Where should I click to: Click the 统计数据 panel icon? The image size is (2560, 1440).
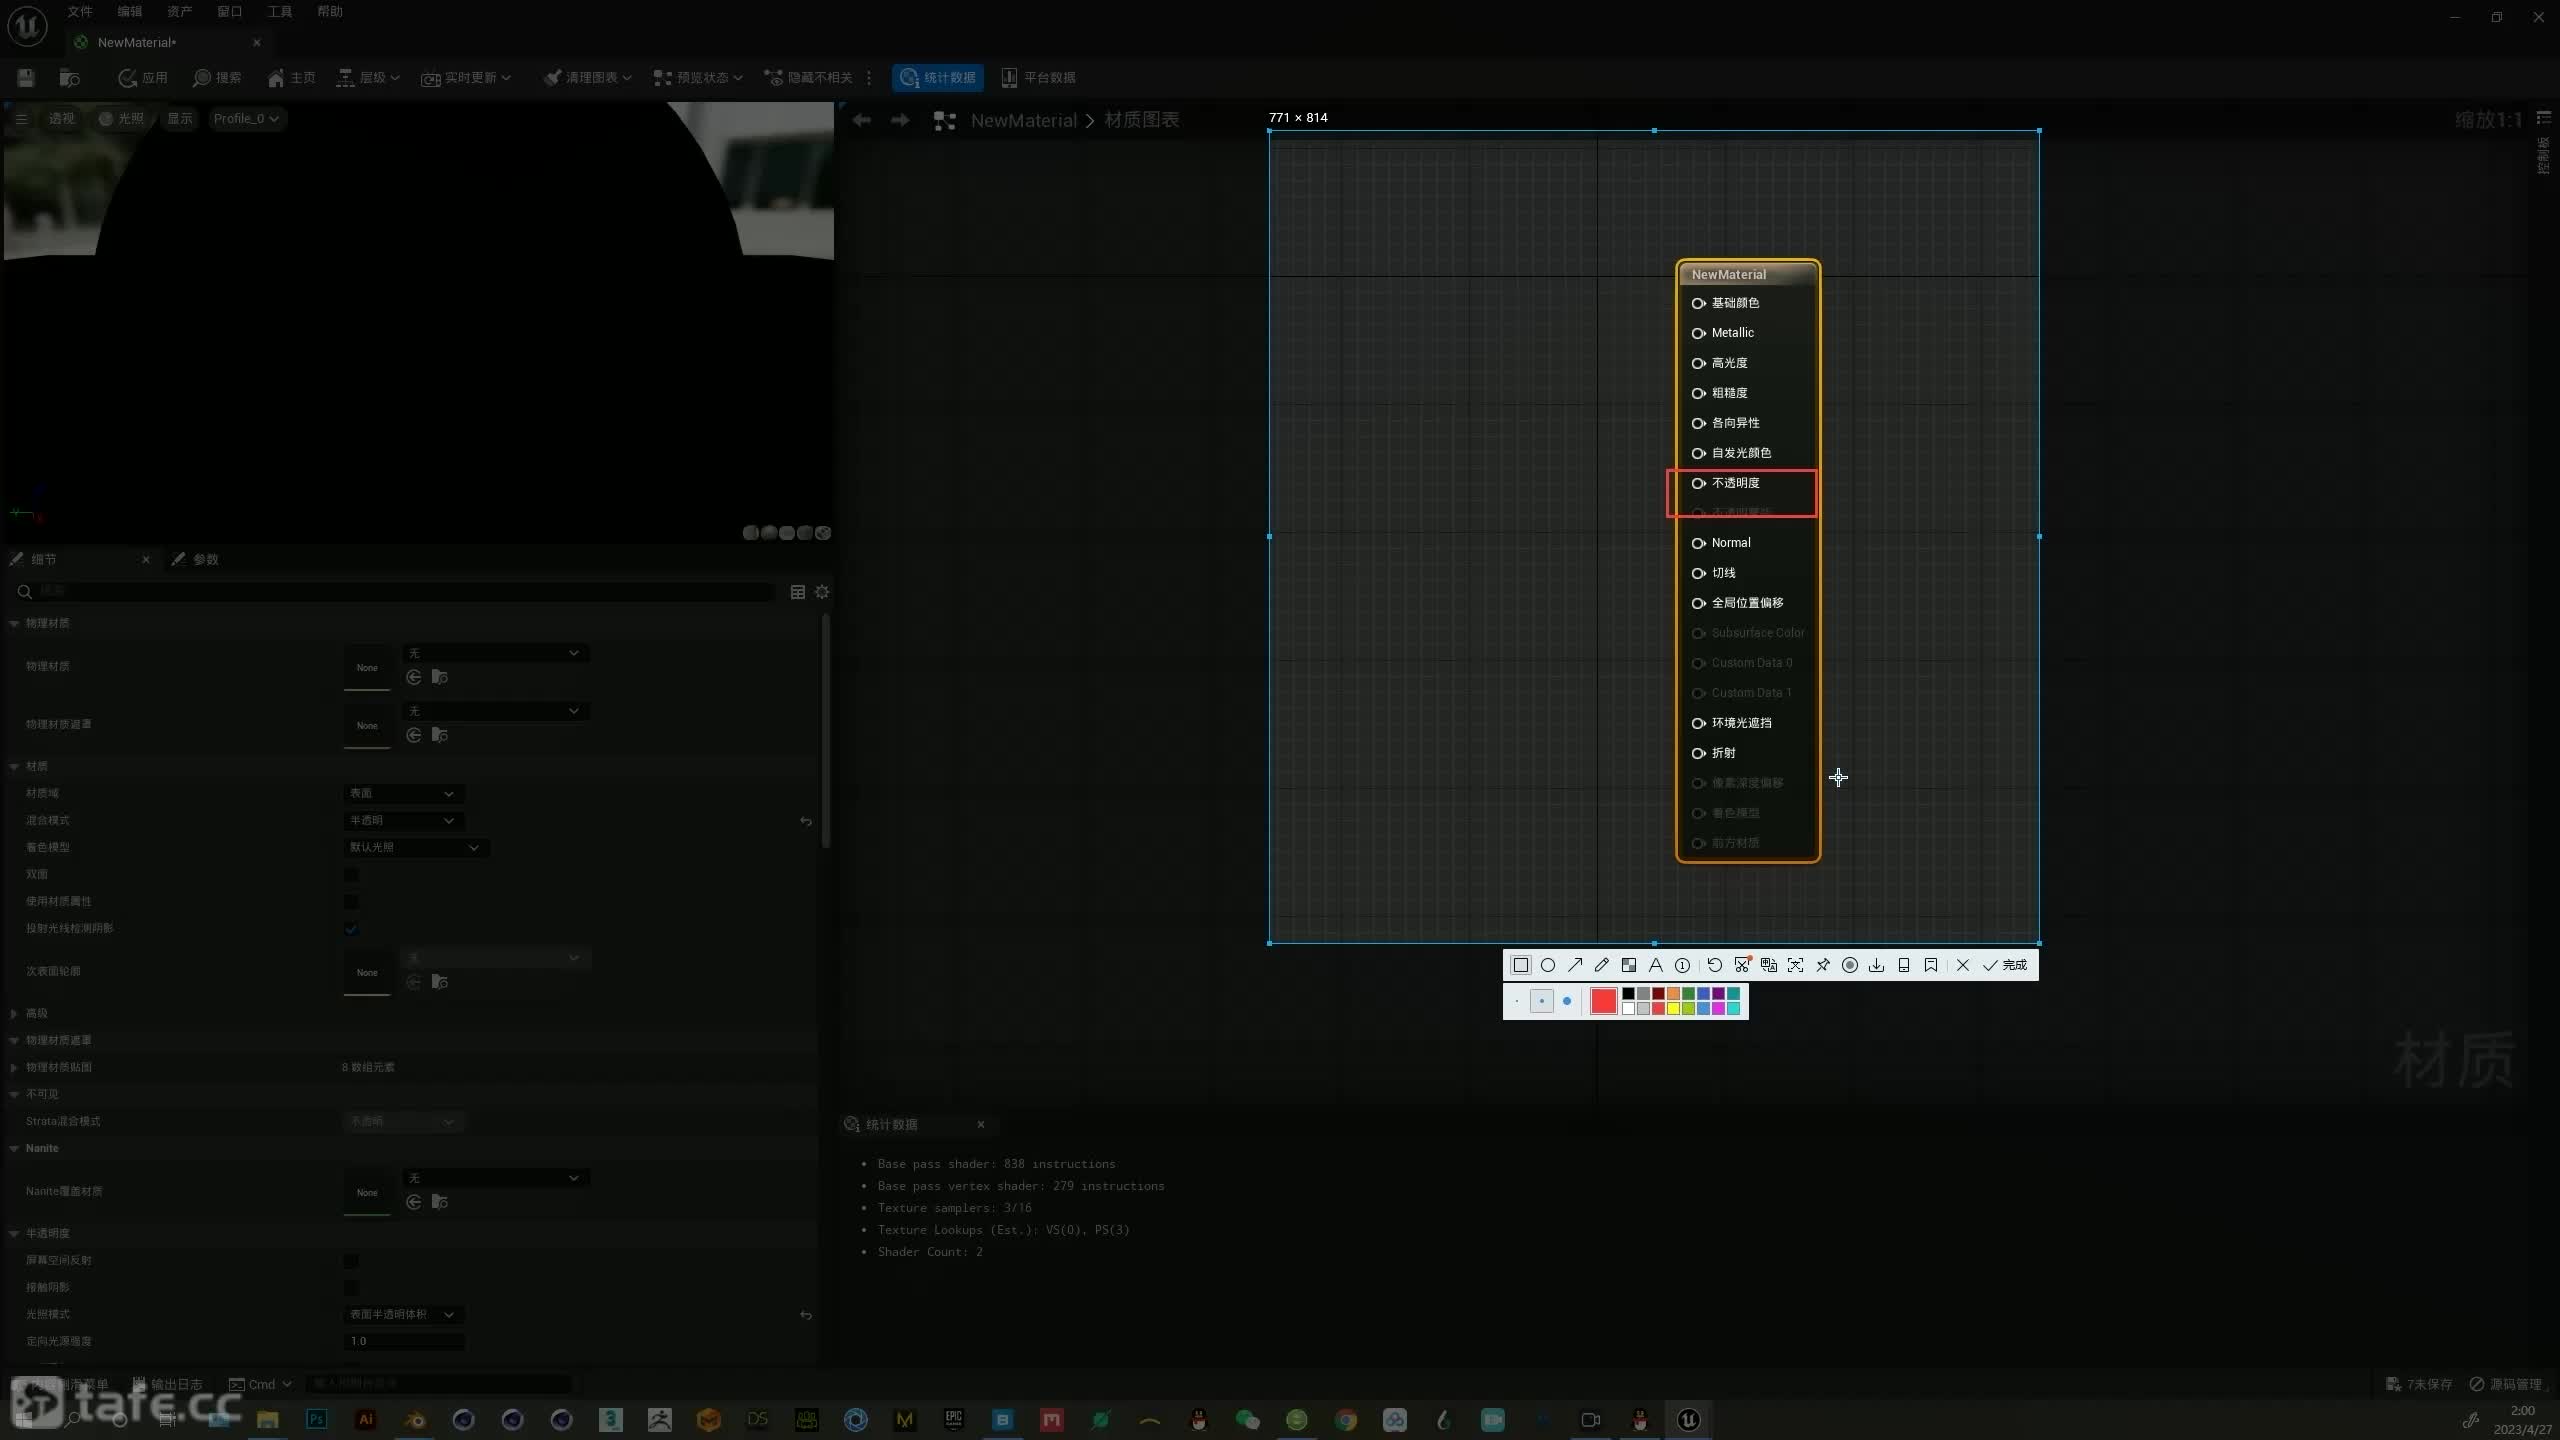(x=853, y=1124)
